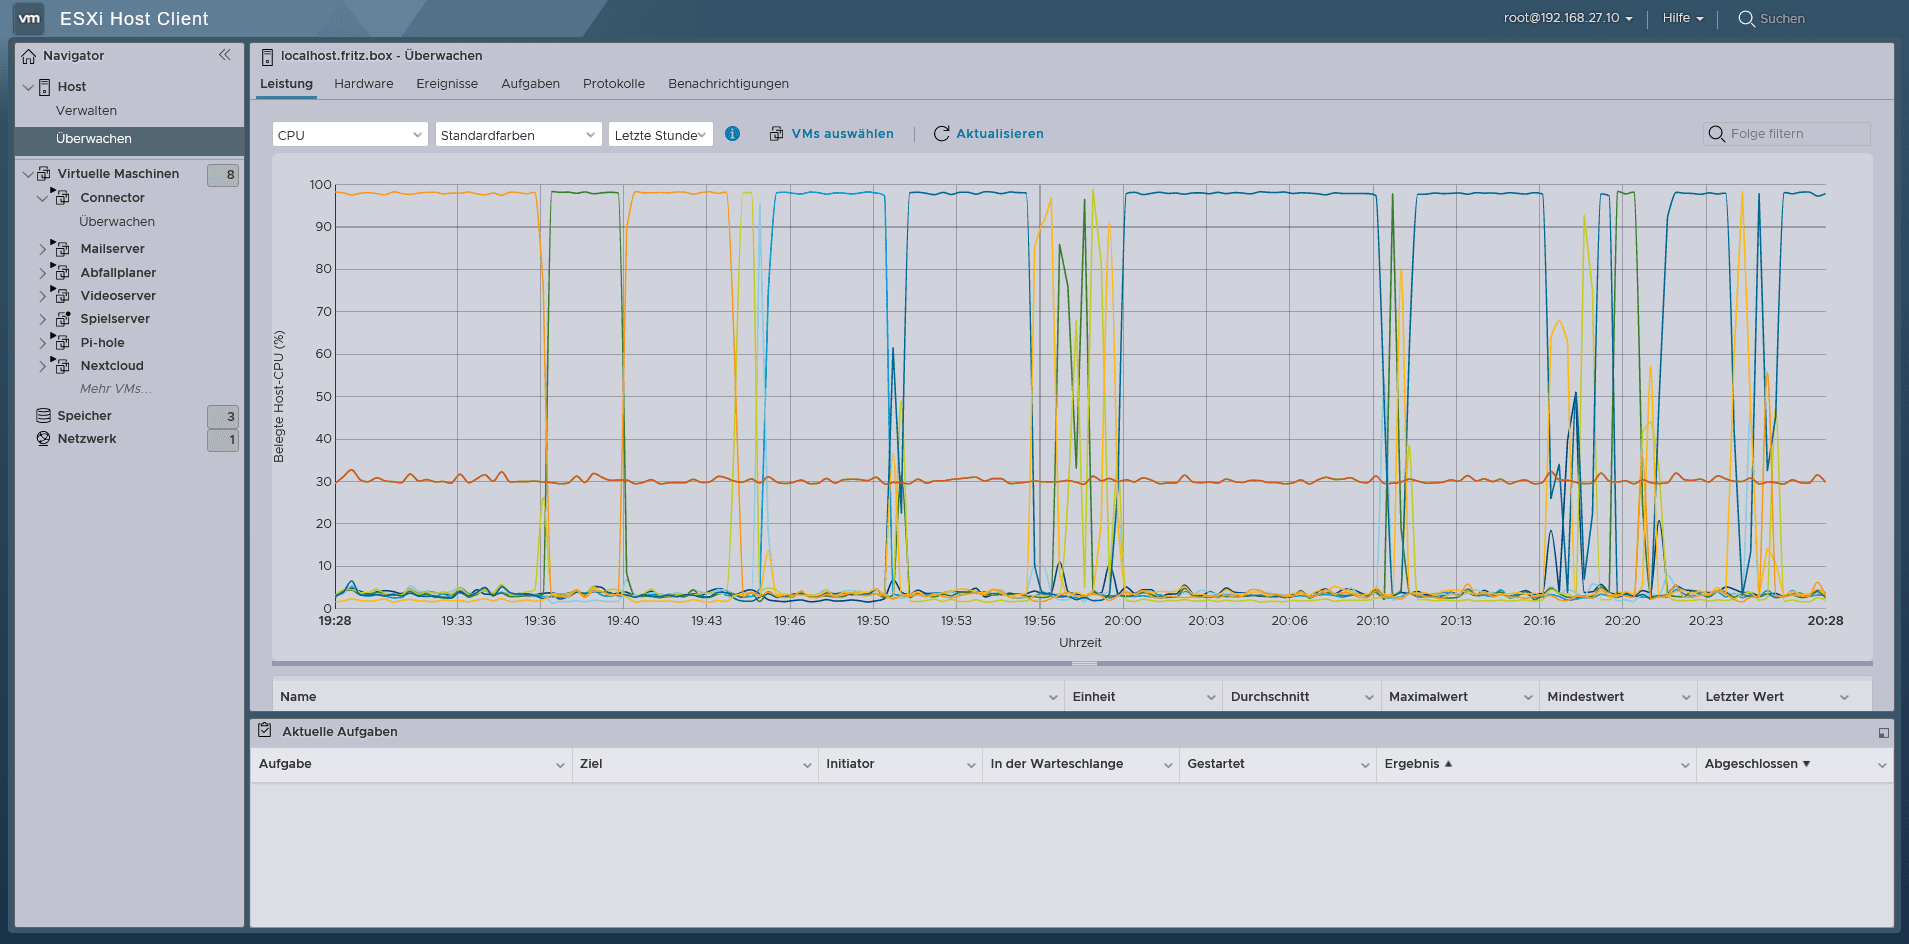Sort by Durchschnitt column header

pyautogui.click(x=1270, y=697)
